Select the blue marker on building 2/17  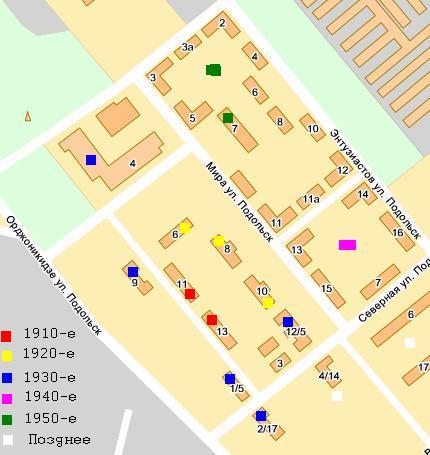tap(261, 416)
